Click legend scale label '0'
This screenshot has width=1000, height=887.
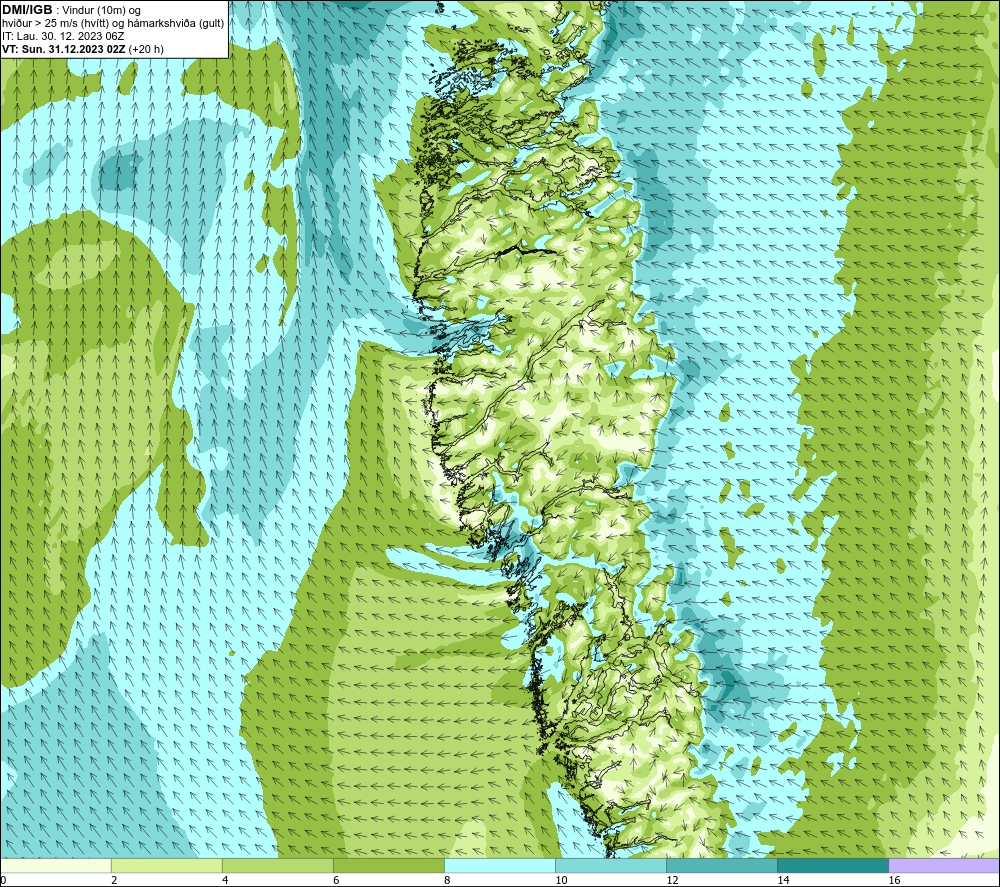(x=3, y=881)
